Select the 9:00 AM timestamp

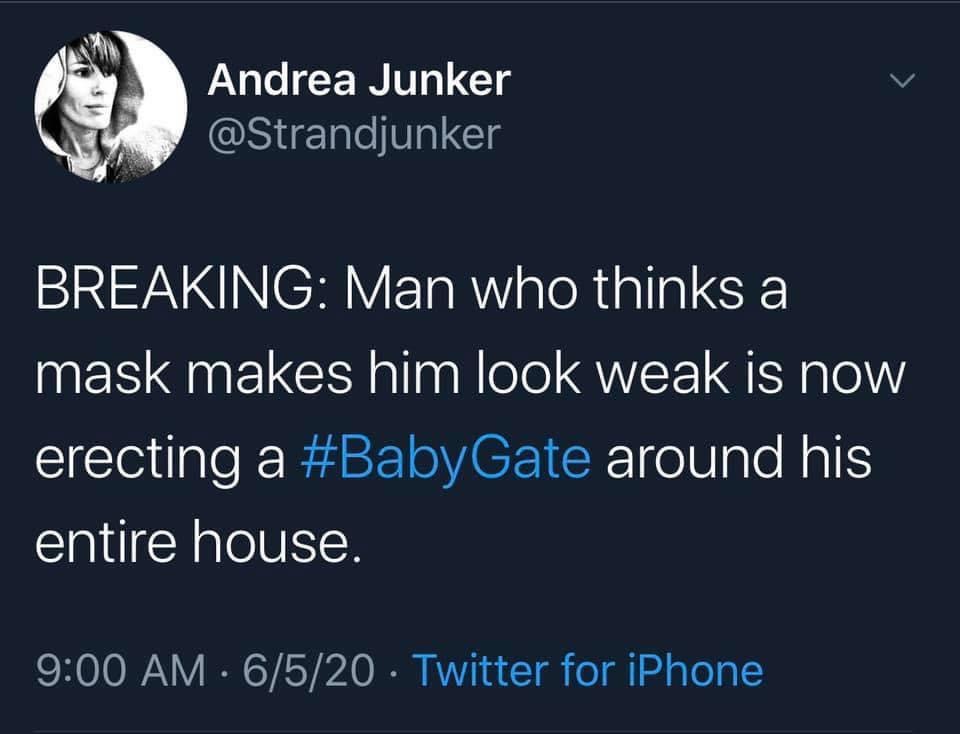coord(121,670)
